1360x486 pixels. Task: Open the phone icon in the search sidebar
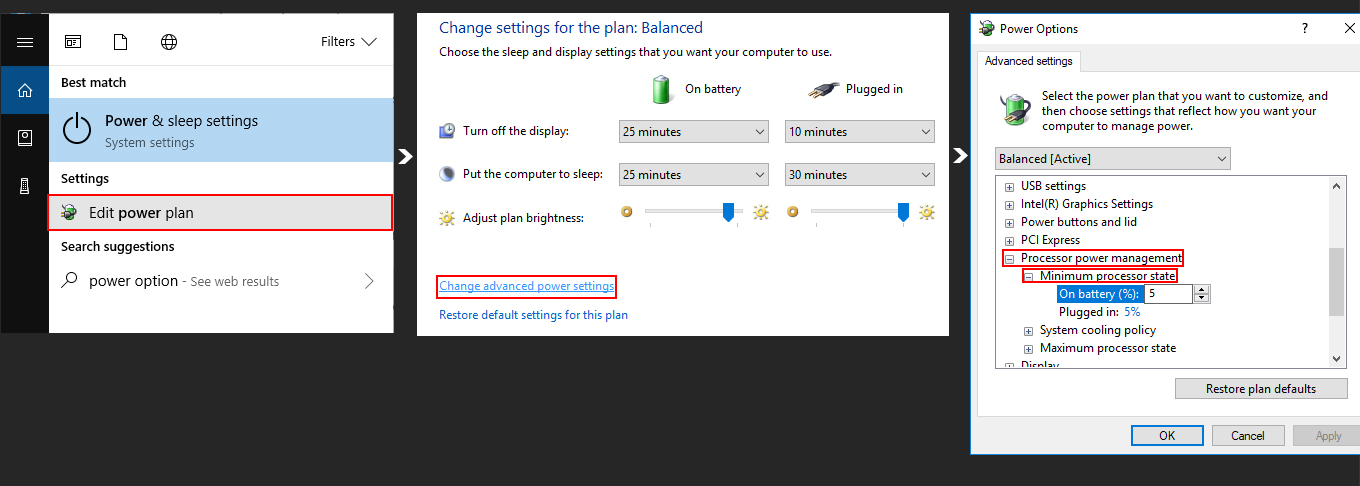tap(25, 186)
